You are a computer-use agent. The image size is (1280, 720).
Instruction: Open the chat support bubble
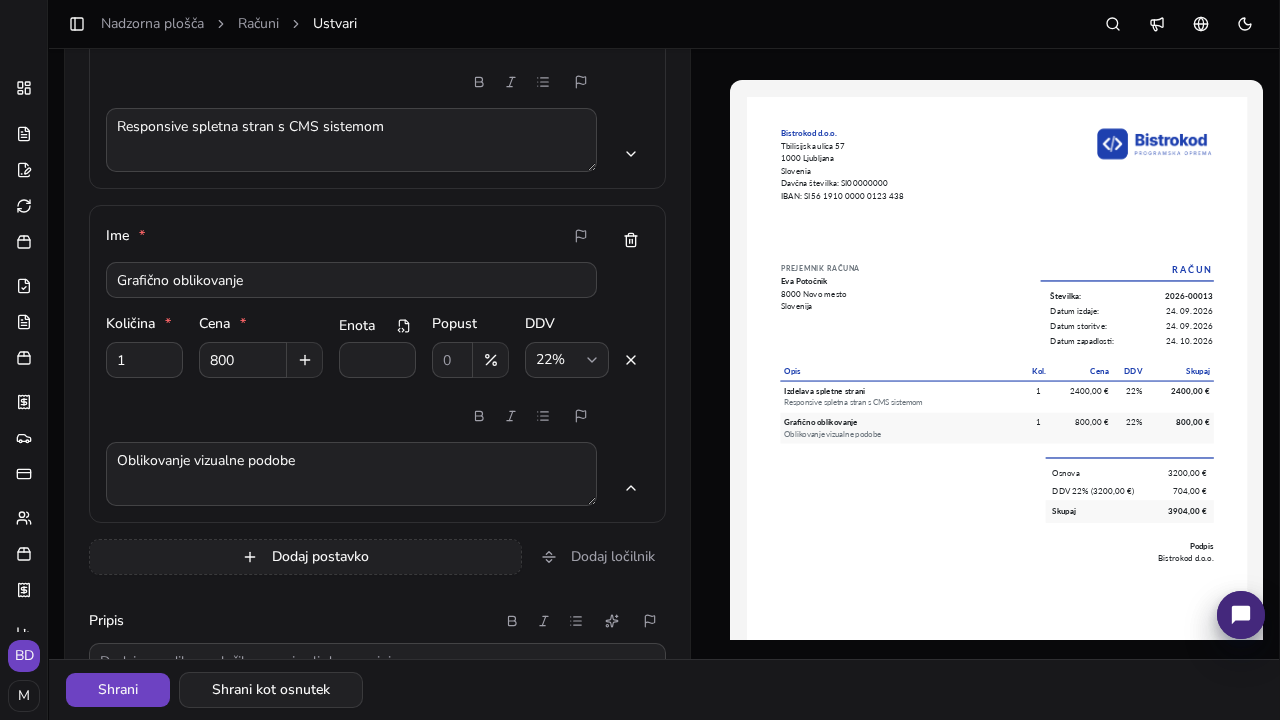1241,615
